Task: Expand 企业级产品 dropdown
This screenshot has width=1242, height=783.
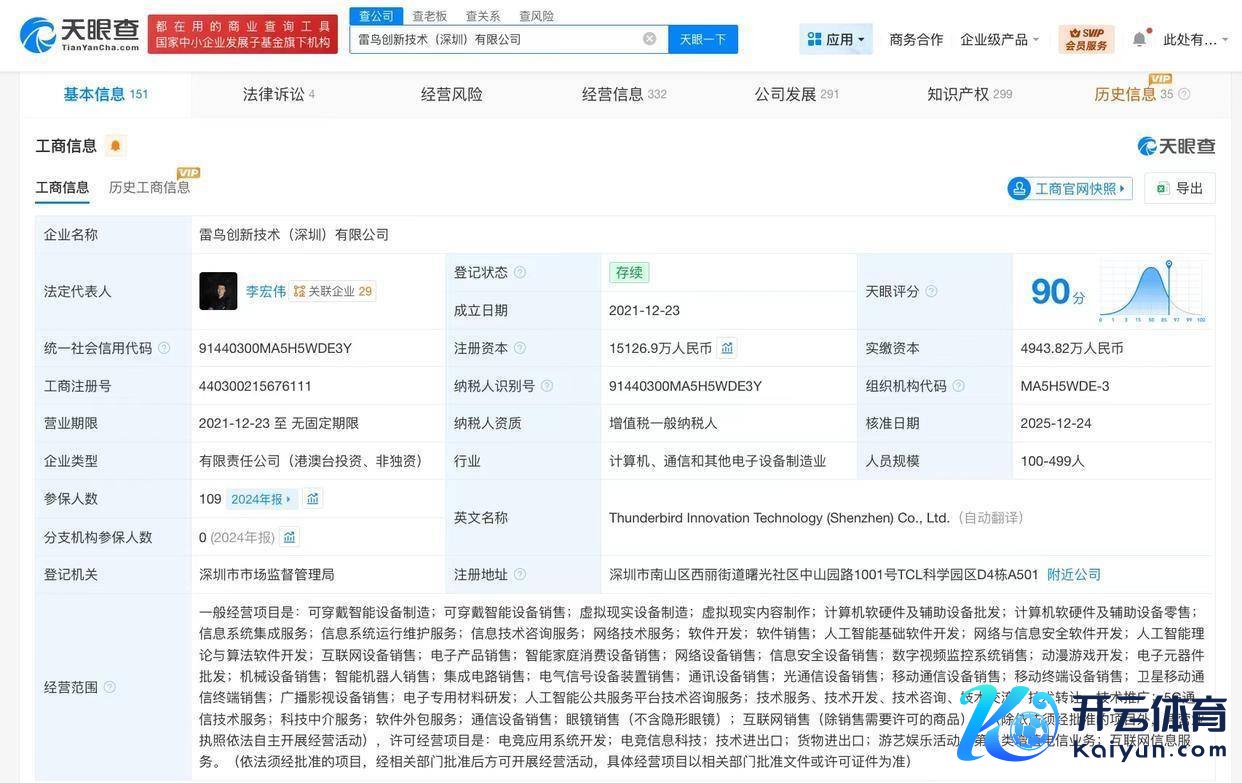Action: coord(999,39)
